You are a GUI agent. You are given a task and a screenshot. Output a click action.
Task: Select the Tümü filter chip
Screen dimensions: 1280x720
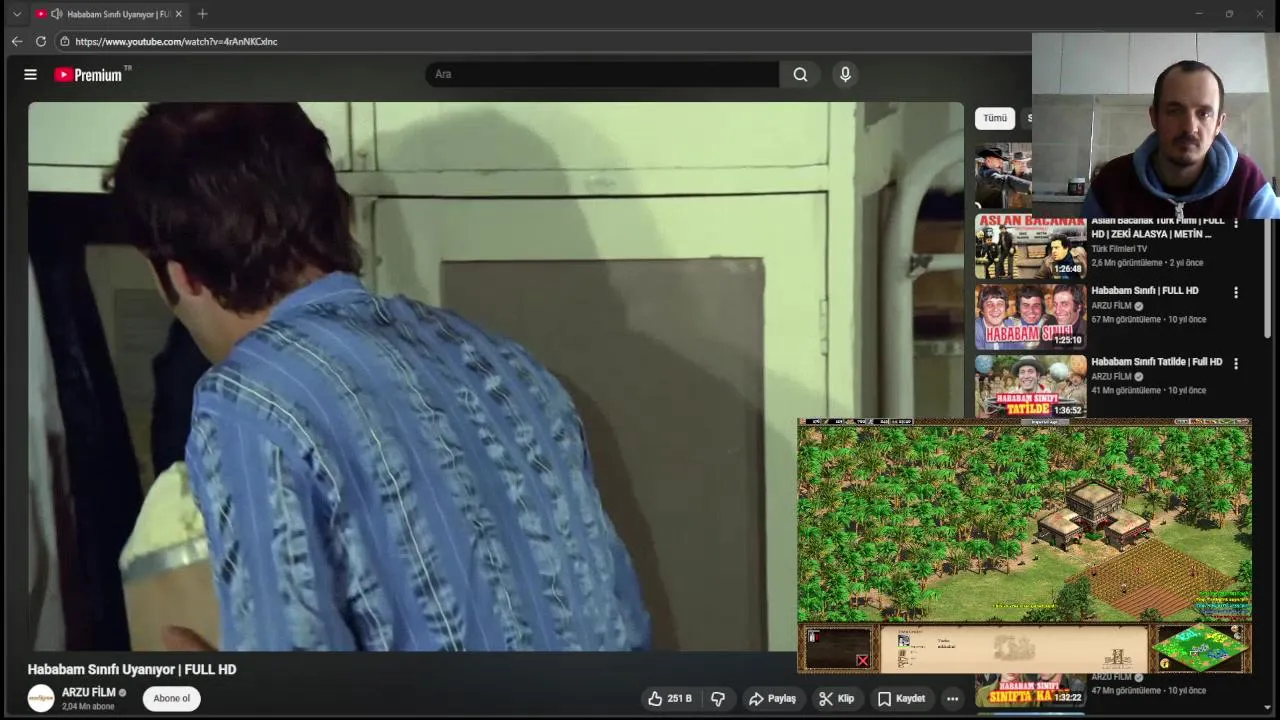click(x=995, y=118)
